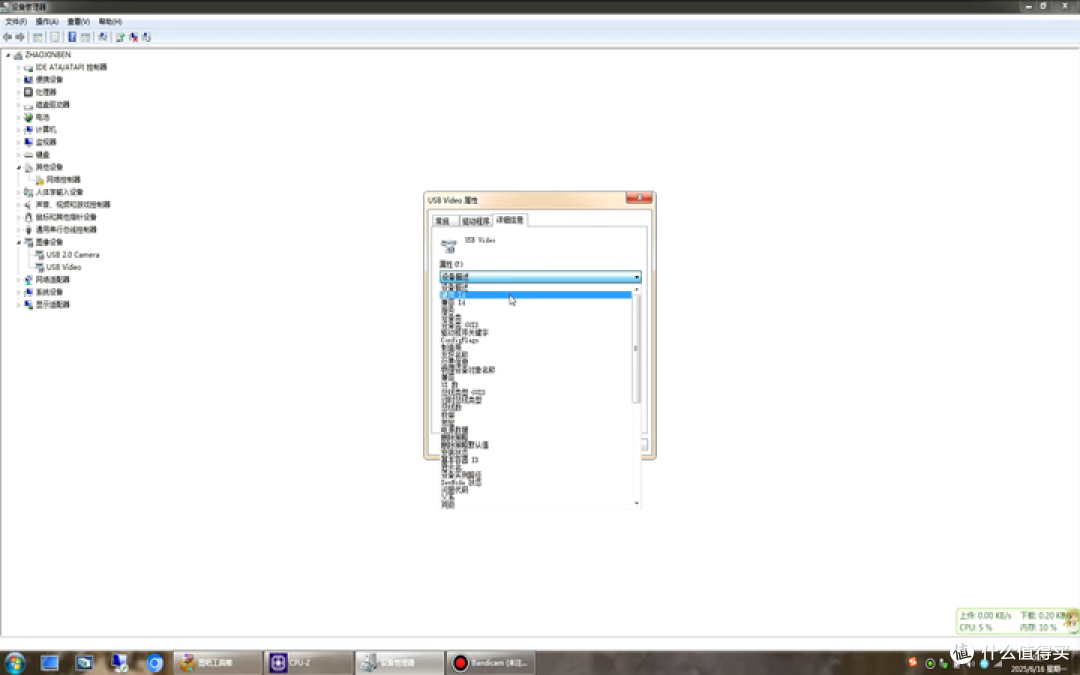Click the 处理器 processor icon in tree

click(28, 92)
